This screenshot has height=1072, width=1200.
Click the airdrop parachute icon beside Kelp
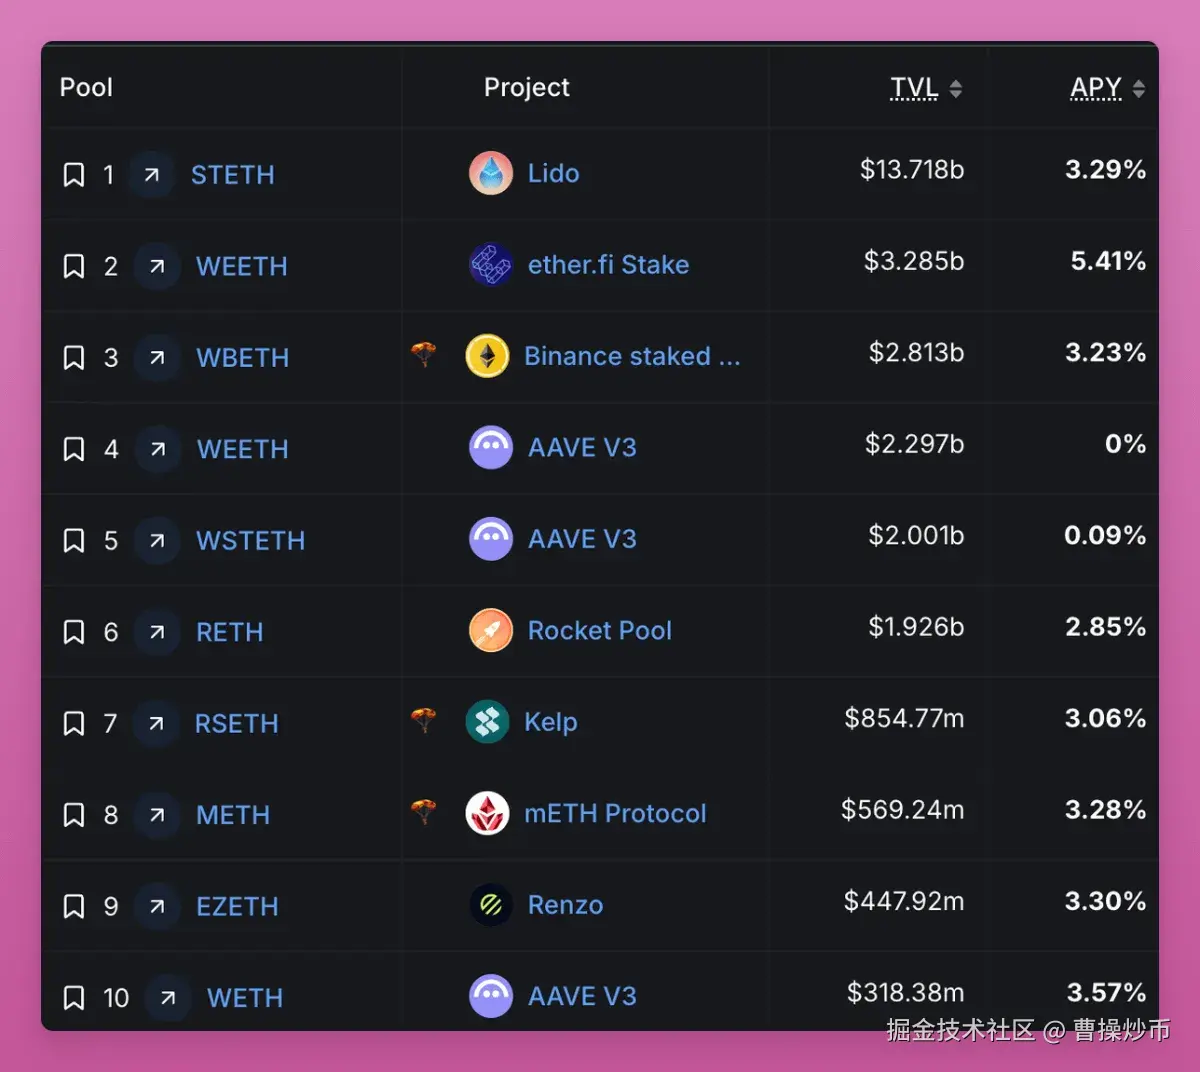coord(424,719)
